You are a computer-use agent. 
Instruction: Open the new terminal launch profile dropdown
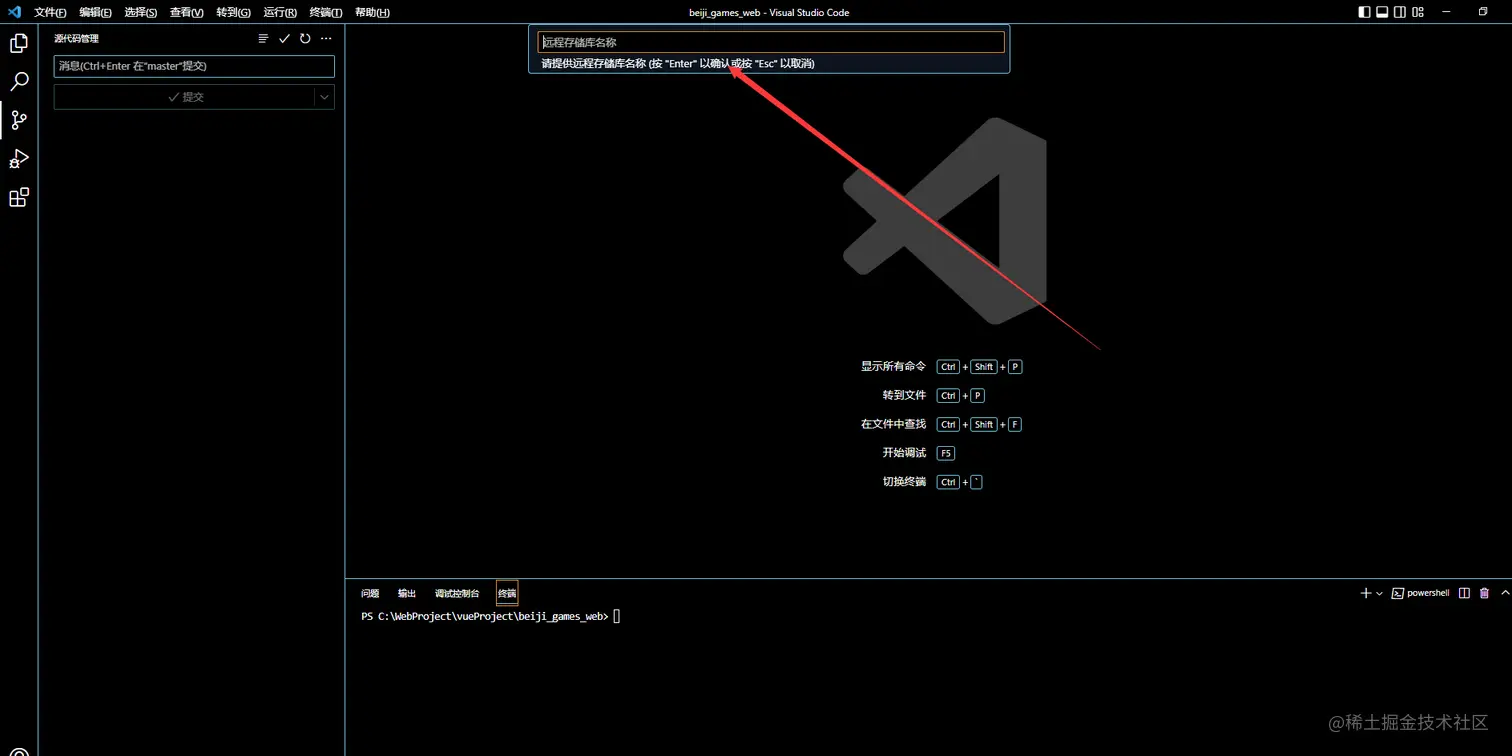click(1380, 593)
